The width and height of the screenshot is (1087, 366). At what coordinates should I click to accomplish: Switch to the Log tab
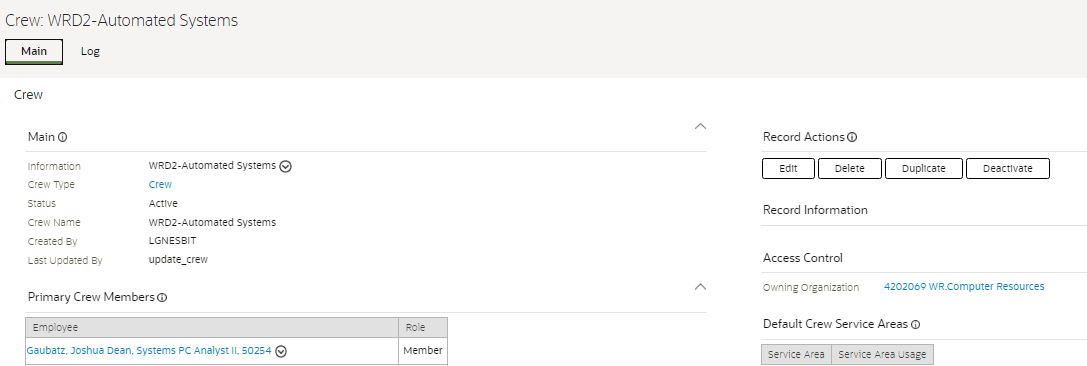[90, 51]
